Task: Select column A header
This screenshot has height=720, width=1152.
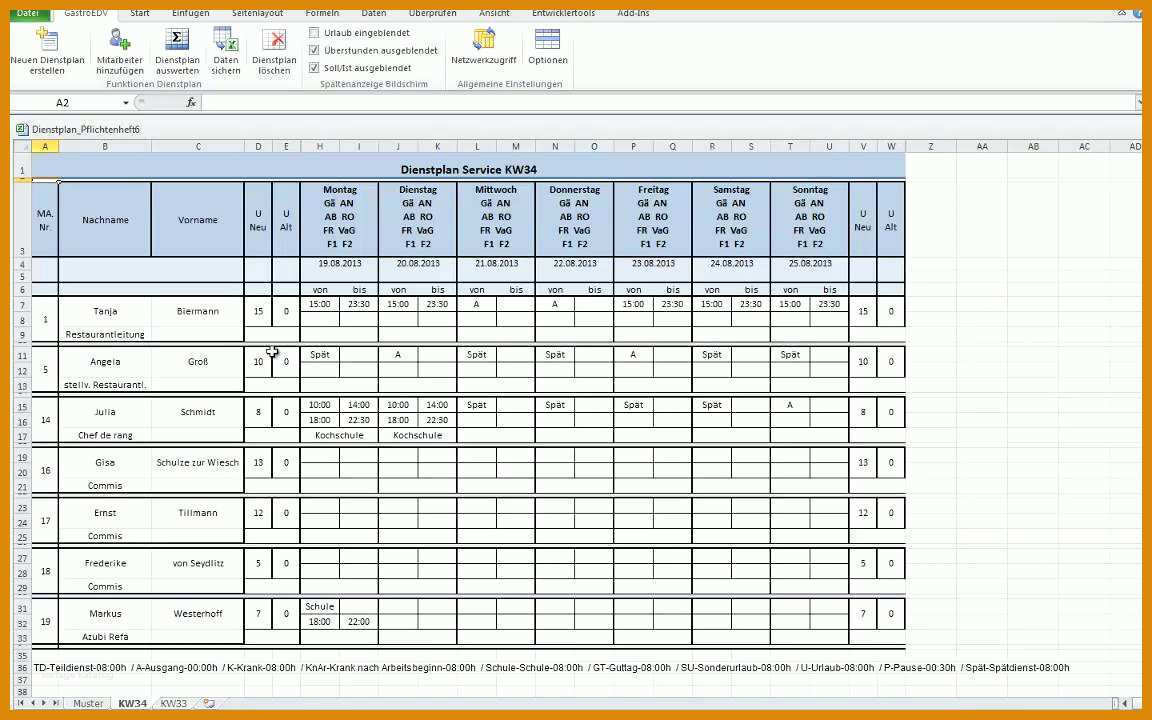Action: pyautogui.click(x=45, y=146)
